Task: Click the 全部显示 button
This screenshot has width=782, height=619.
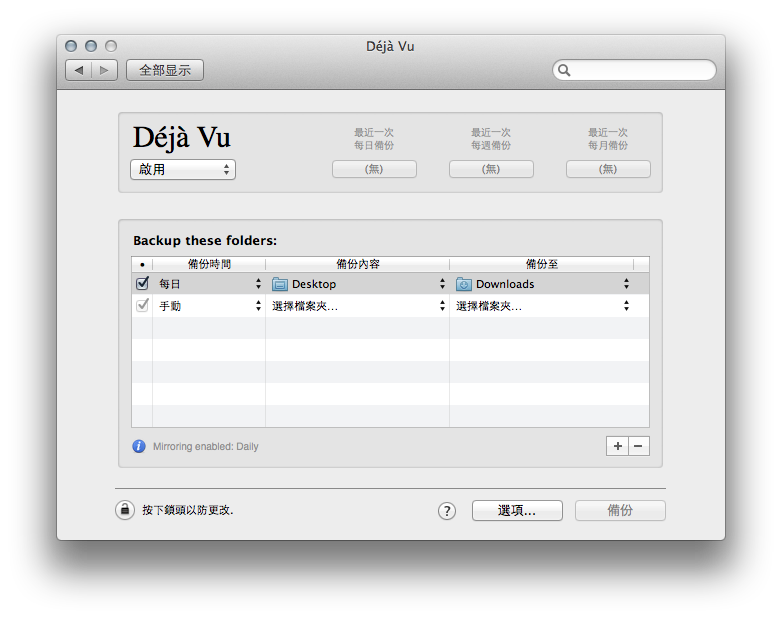Action: [x=165, y=70]
